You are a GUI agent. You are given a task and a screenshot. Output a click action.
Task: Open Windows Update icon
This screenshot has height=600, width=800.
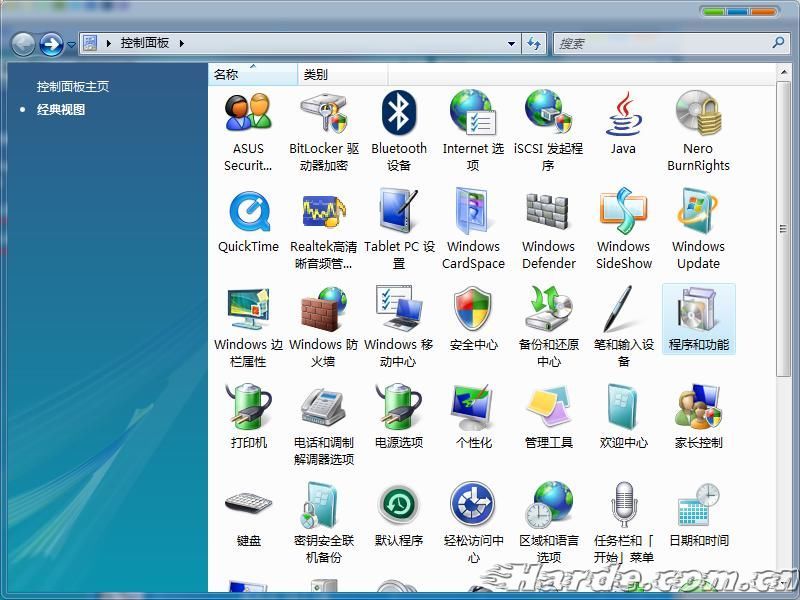tap(698, 230)
